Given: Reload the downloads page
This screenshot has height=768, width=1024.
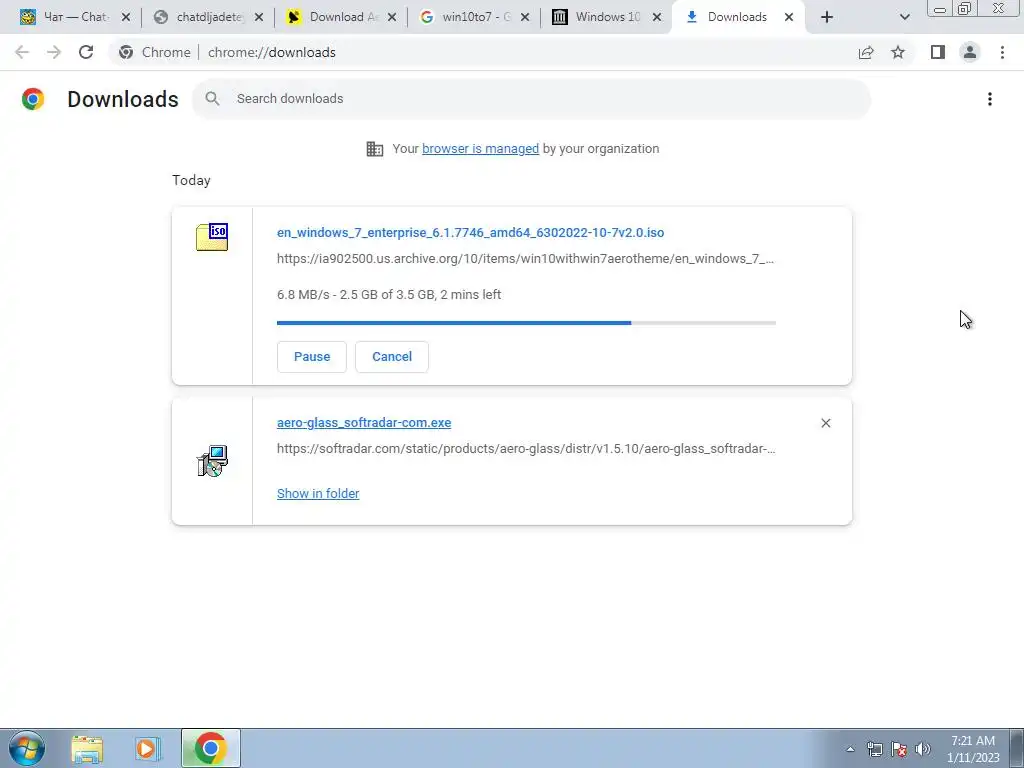Looking at the screenshot, I should pyautogui.click(x=86, y=52).
